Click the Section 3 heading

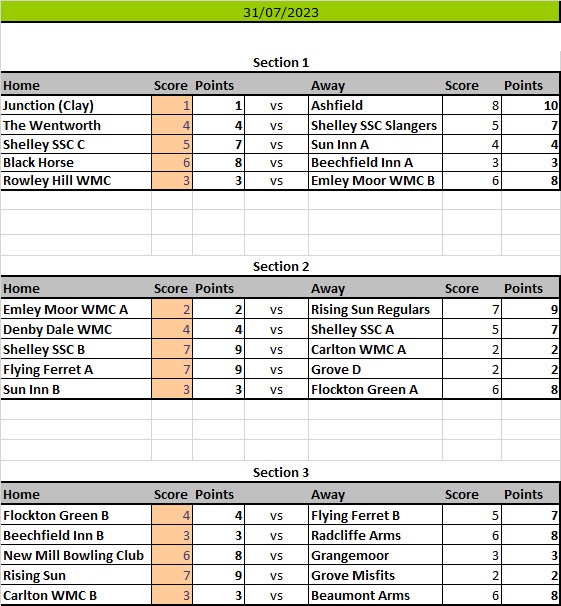point(281,472)
